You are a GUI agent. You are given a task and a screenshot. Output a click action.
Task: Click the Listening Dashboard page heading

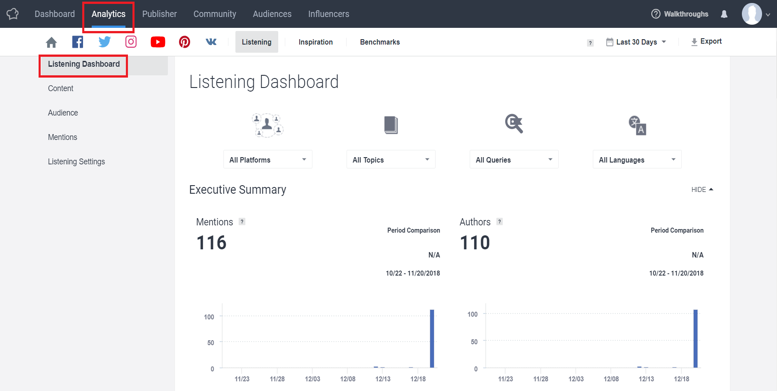[264, 82]
